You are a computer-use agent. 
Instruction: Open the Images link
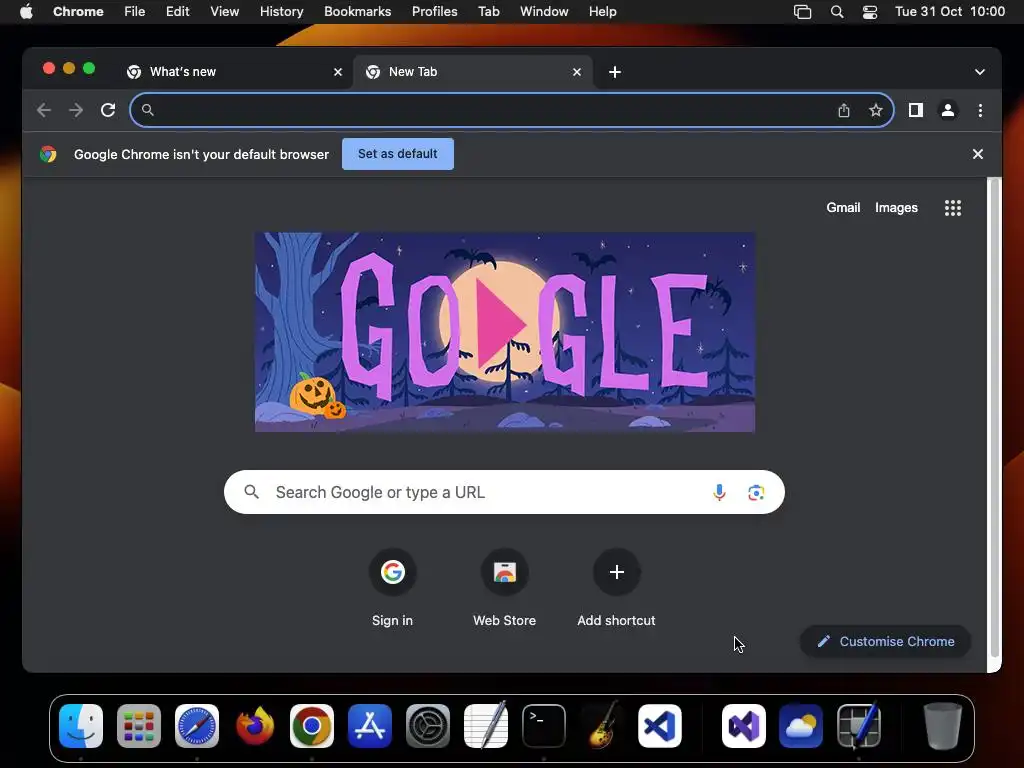coord(896,208)
